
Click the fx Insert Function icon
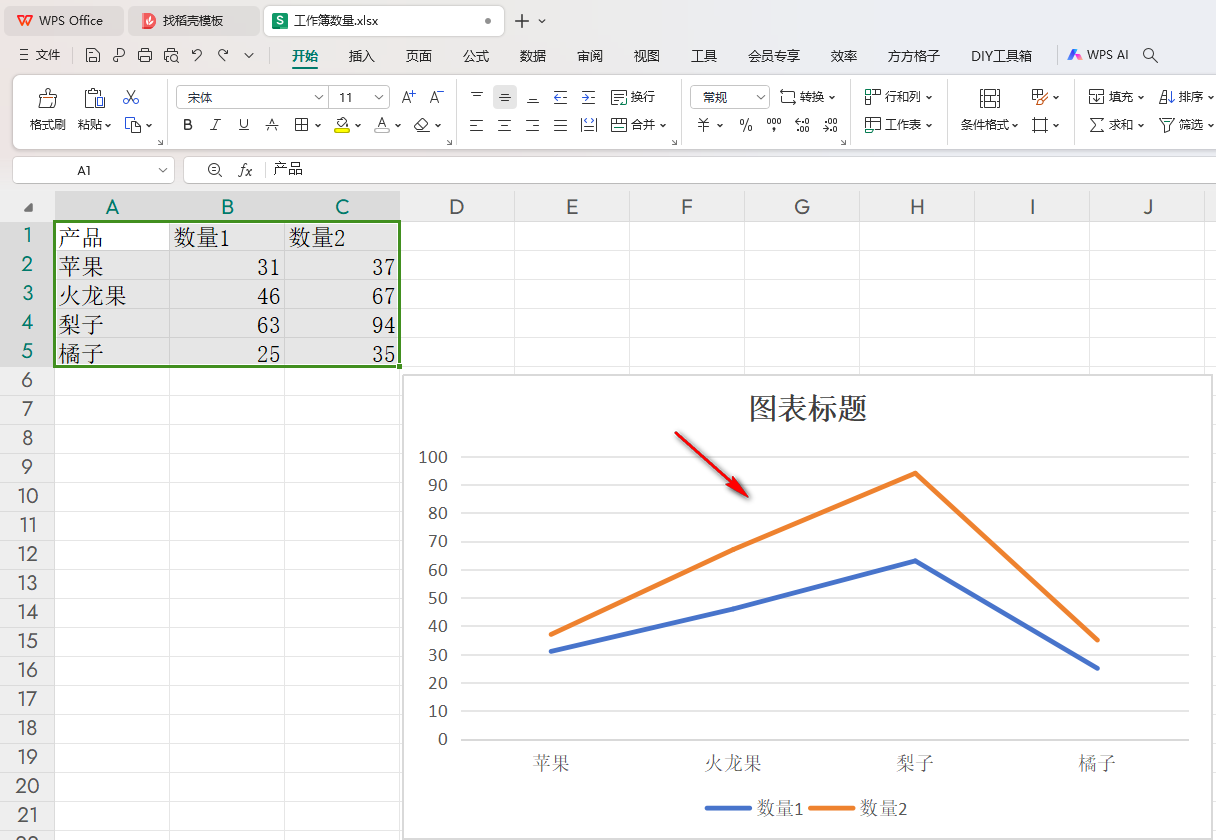pos(245,170)
